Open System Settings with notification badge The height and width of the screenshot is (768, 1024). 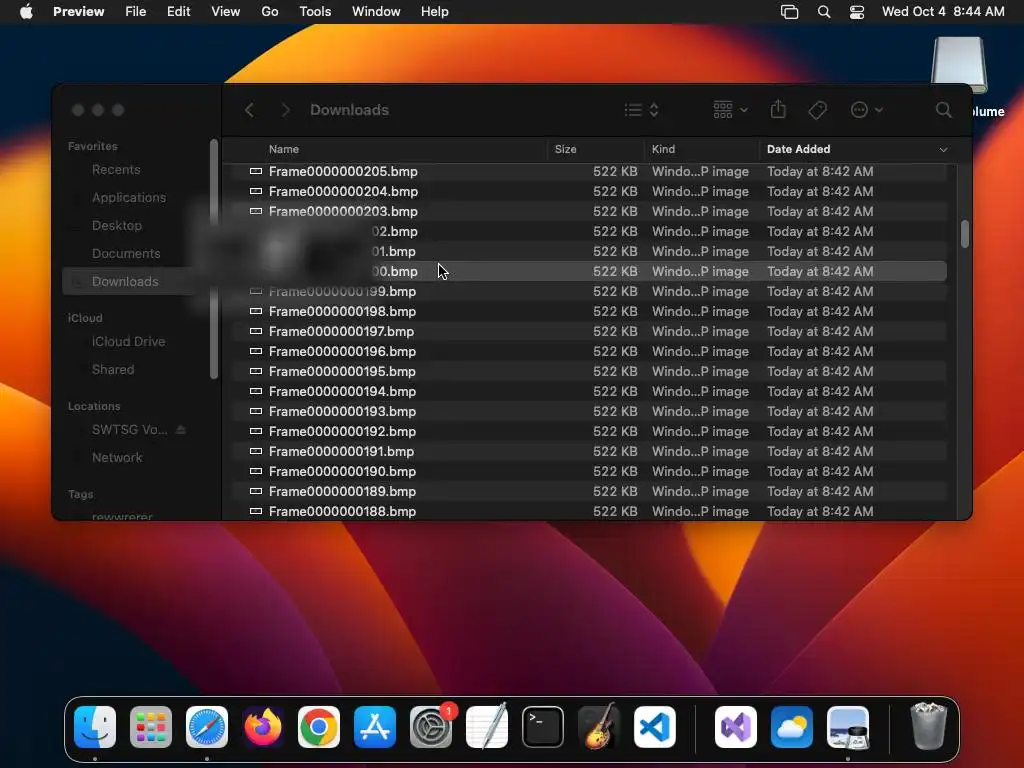tap(431, 727)
